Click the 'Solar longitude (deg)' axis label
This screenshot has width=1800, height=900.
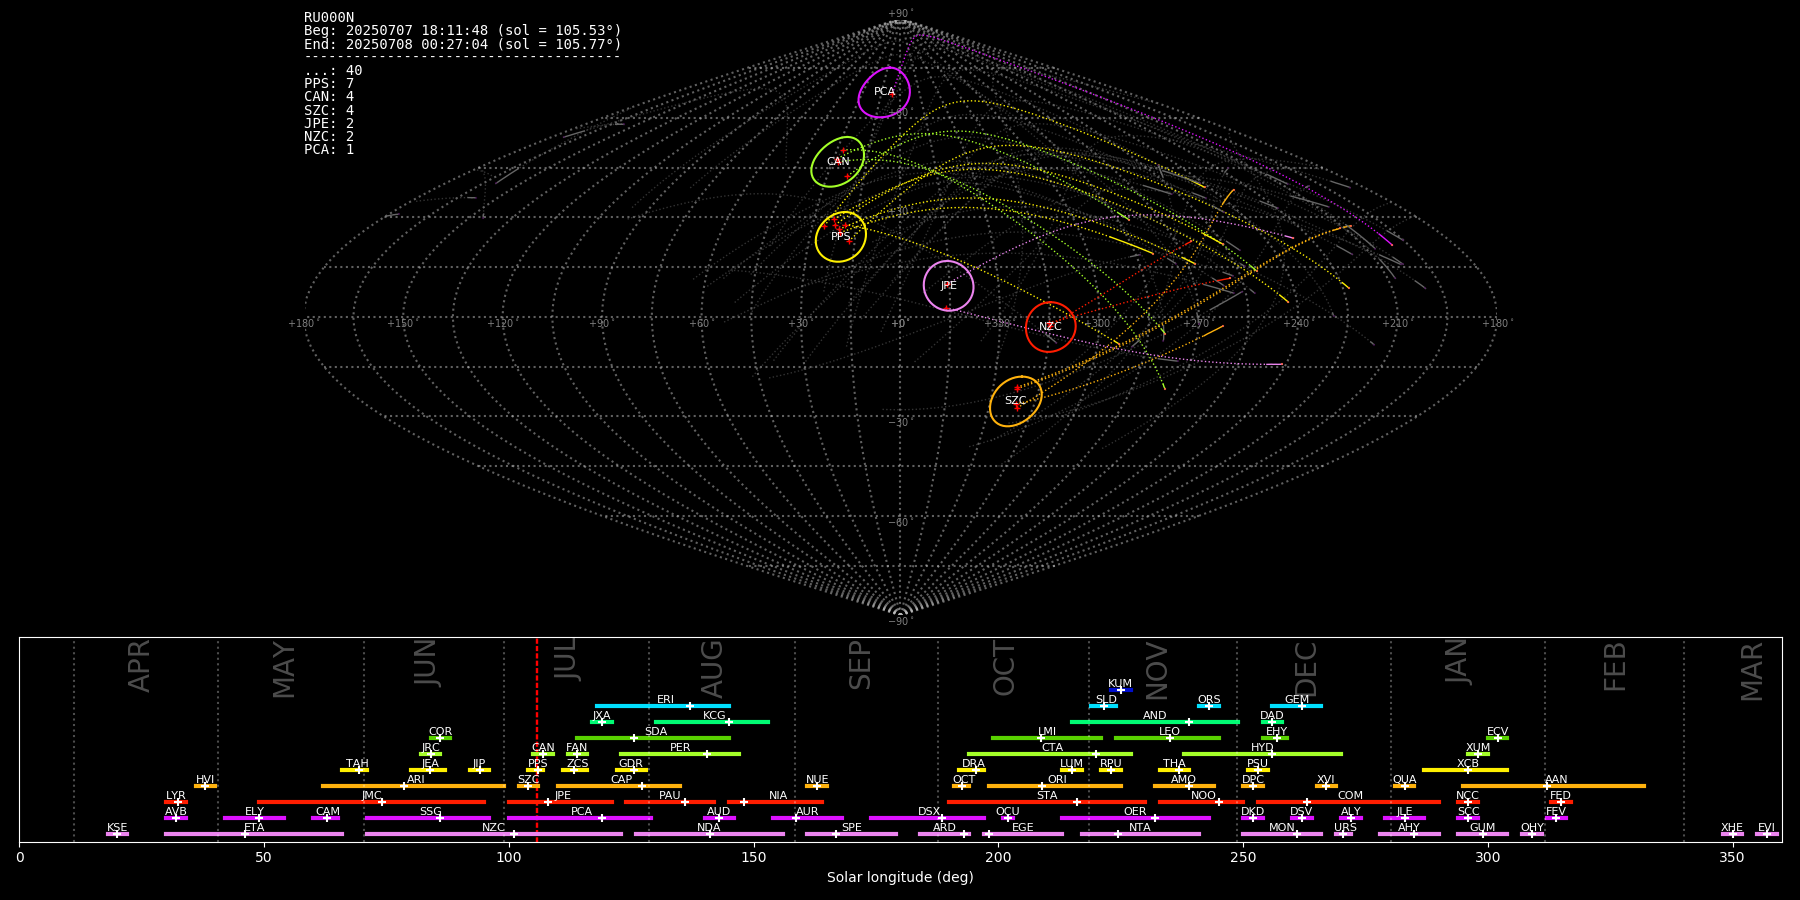900,877
